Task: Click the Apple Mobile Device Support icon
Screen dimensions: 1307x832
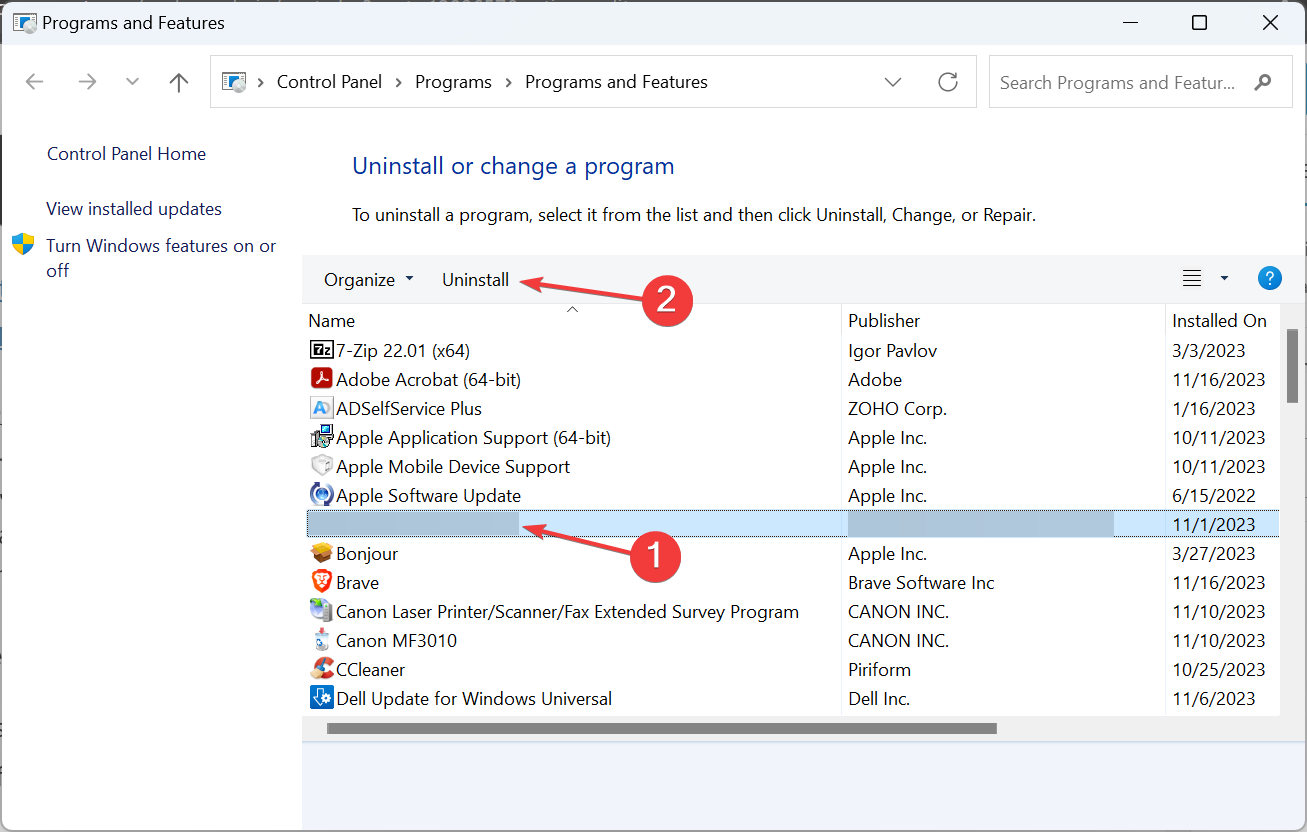Action: pos(321,467)
